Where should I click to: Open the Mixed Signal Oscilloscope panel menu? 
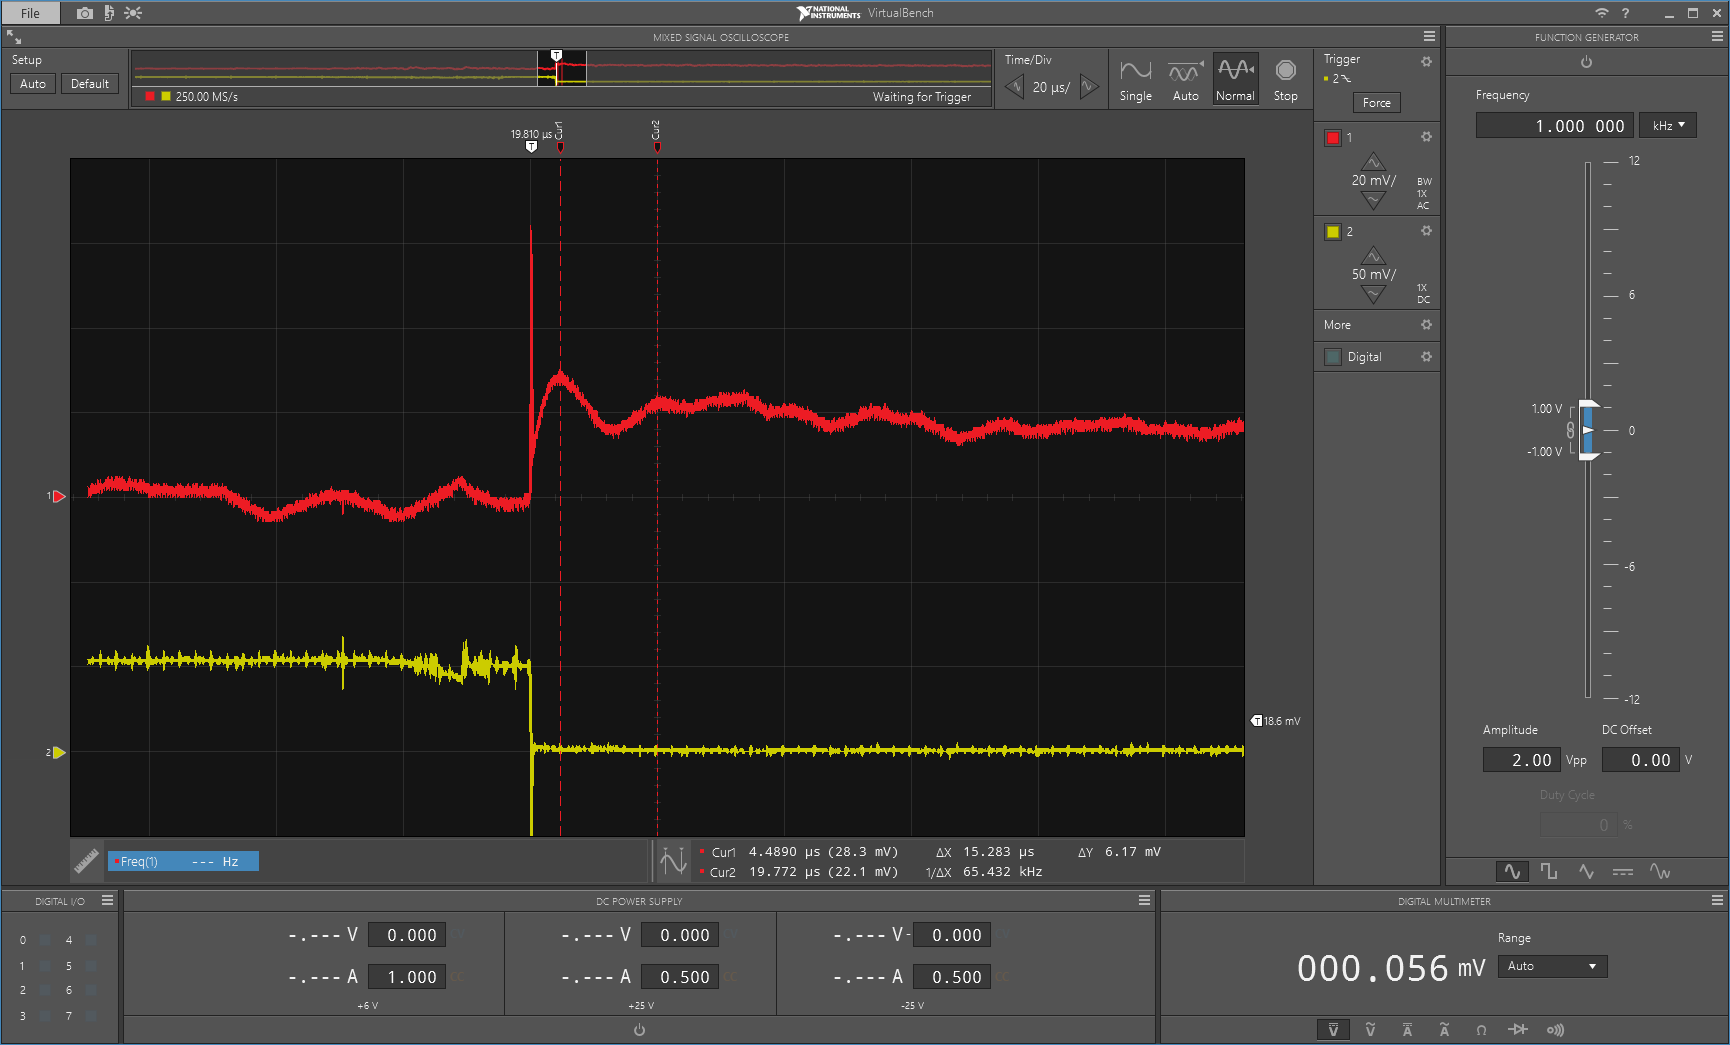point(1429,36)
